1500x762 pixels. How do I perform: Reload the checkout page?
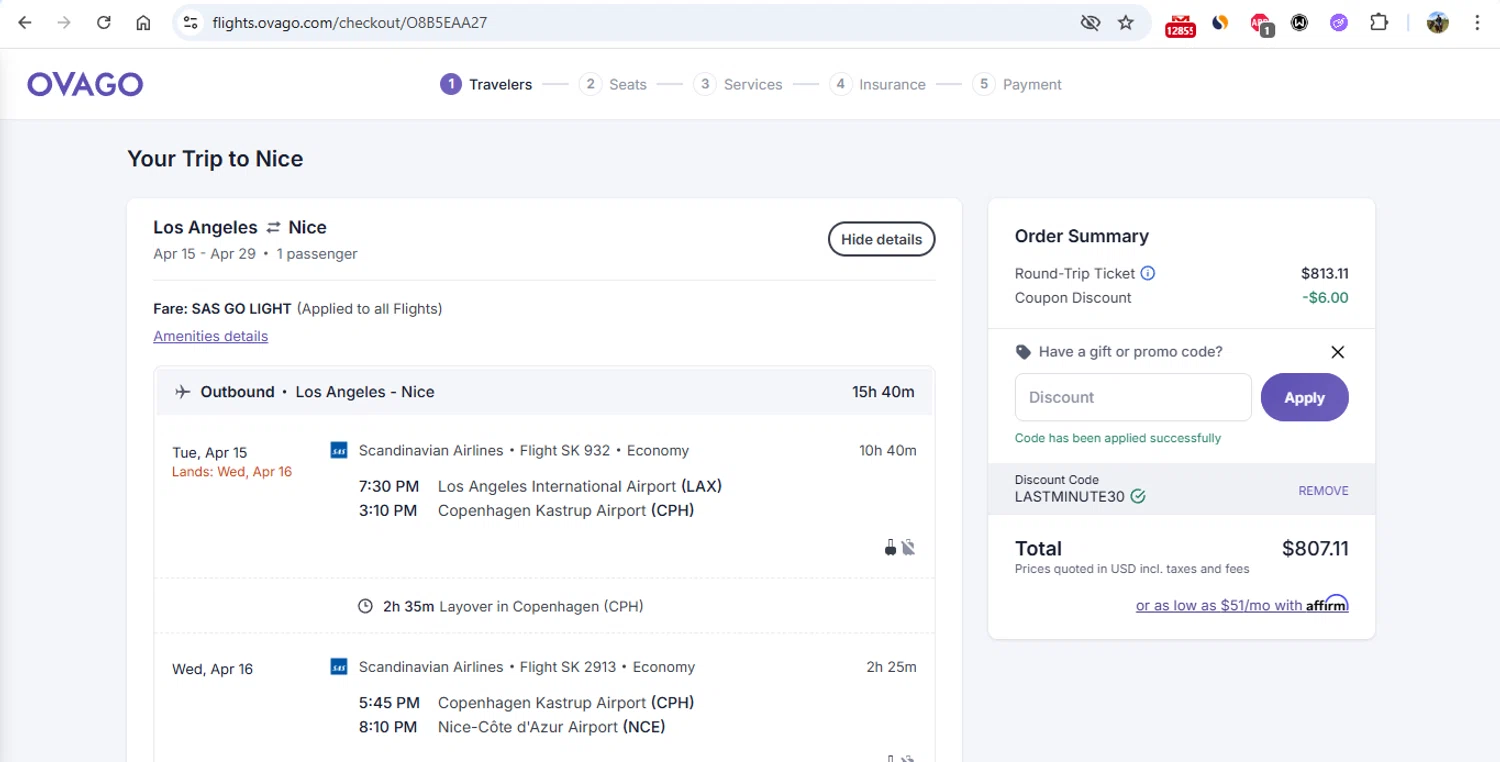click(104, 22)
